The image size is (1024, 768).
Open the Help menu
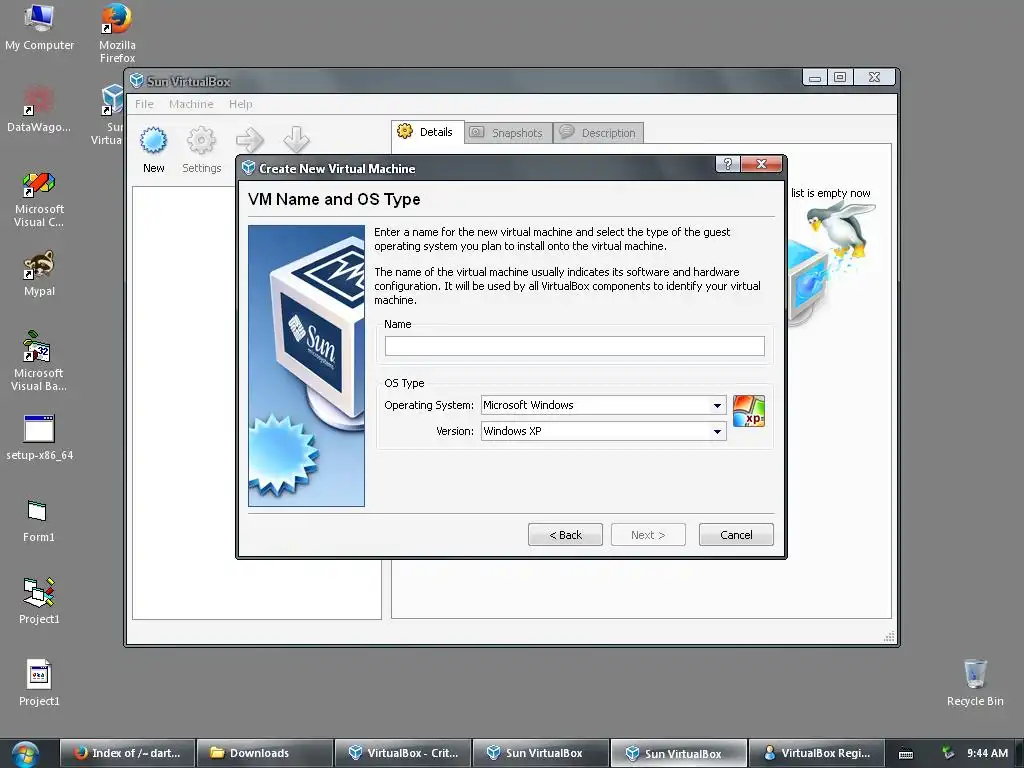pyautogui.click(x=240, y=104)
